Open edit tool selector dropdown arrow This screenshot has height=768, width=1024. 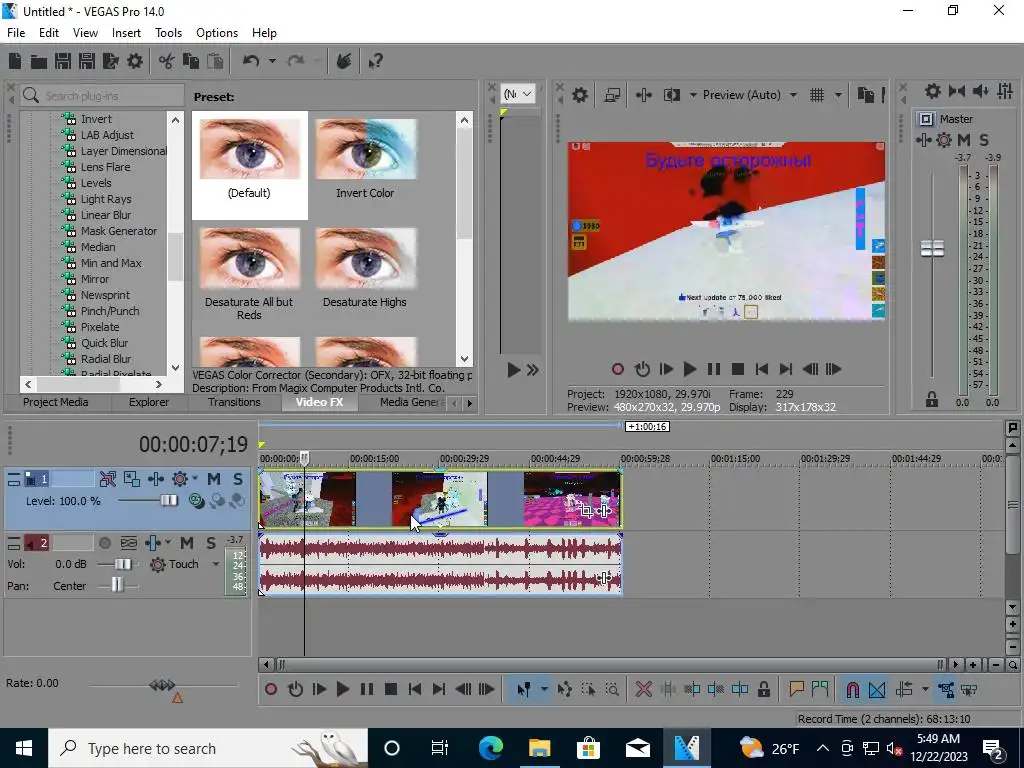click(x=543, y=689)
